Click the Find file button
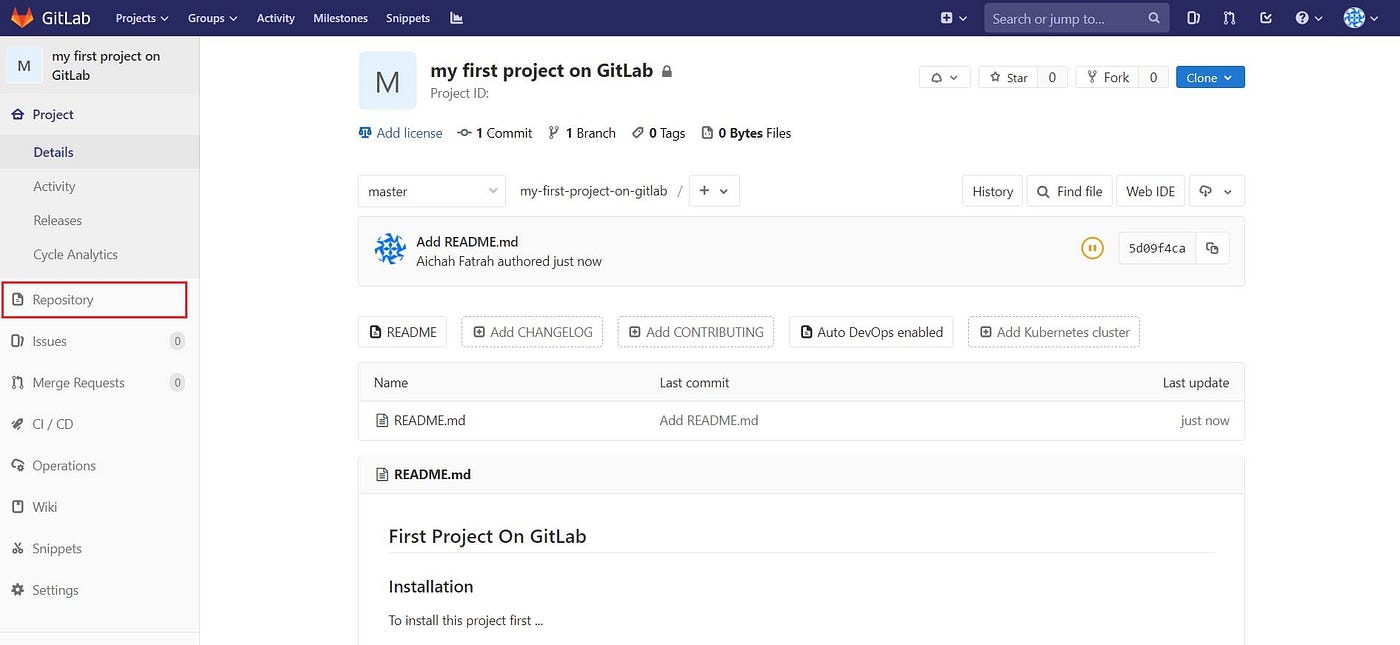 tap(1069, 191)
